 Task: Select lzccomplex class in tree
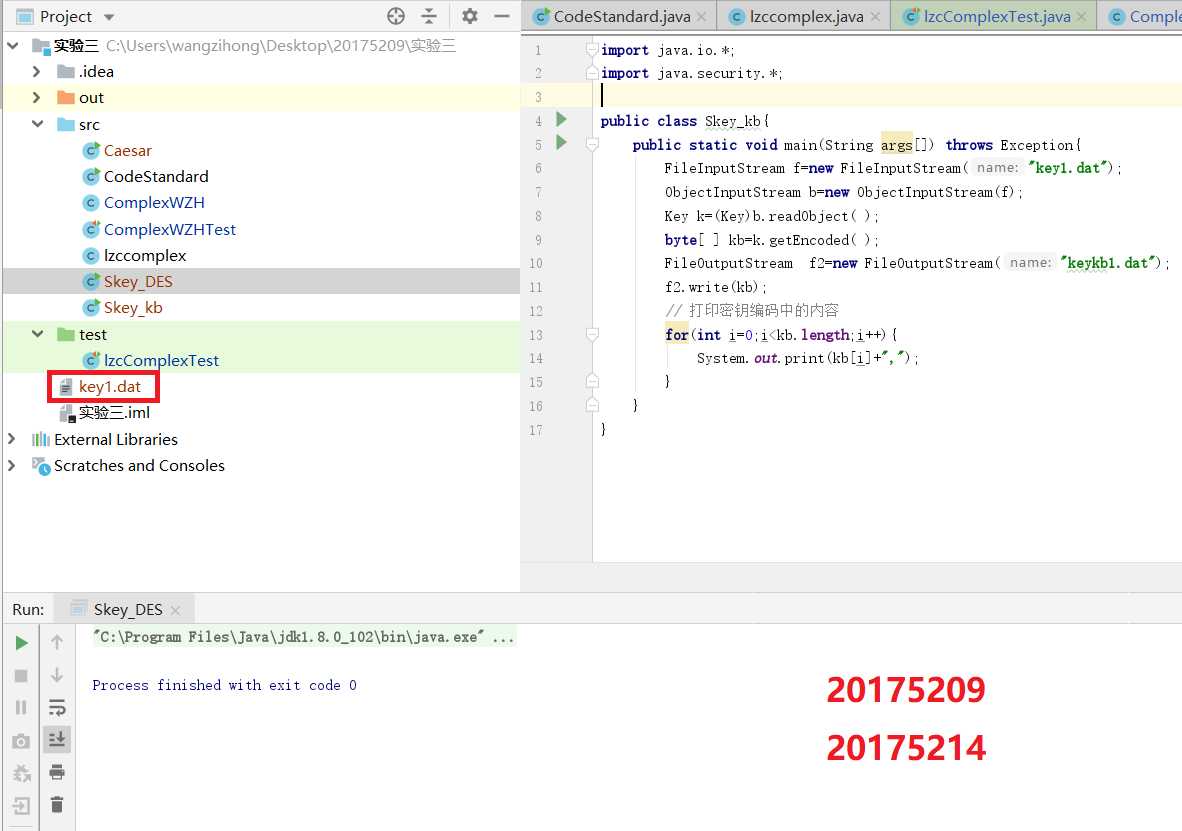(x=145, y=256)
